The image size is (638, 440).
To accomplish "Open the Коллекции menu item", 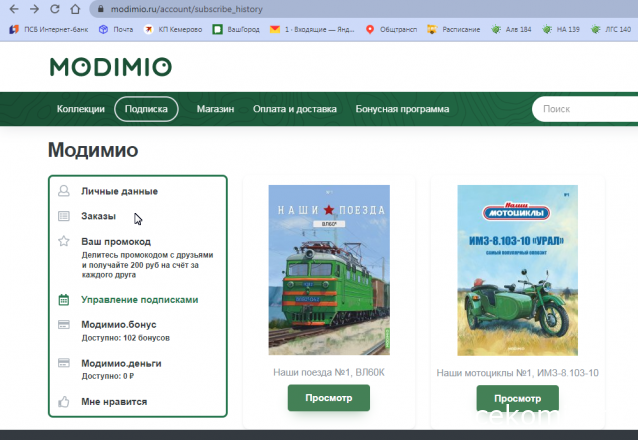I will [x=81, y=109].
